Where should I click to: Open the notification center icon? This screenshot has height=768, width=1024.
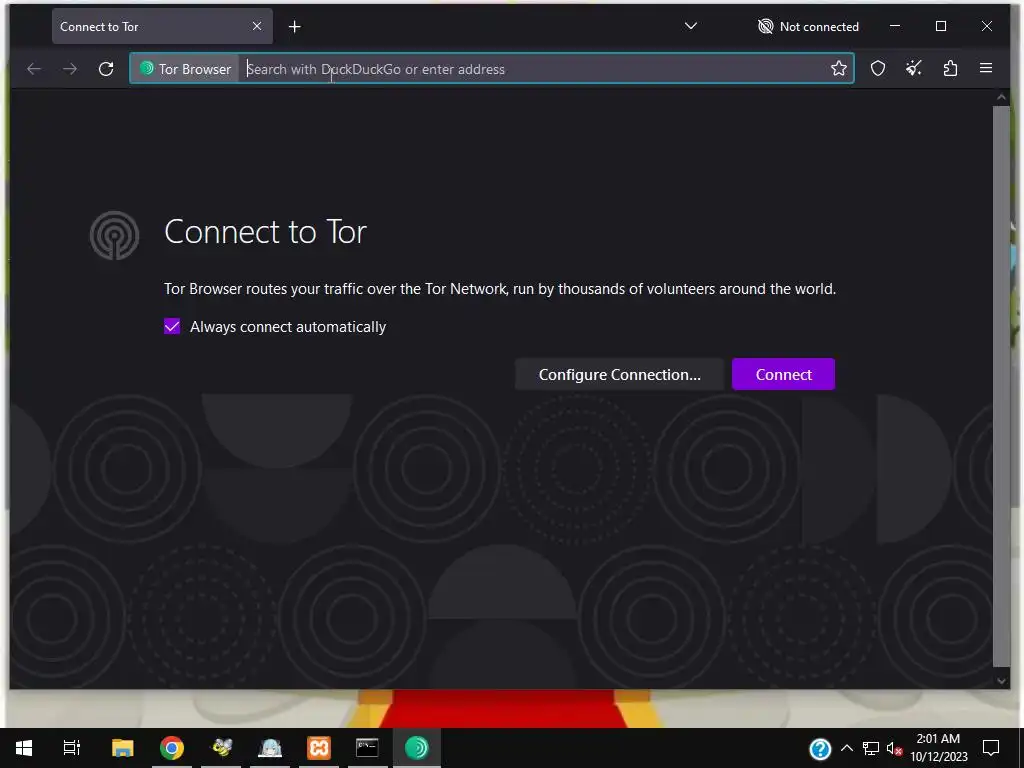pyautogui.click(x=991, y=748)
